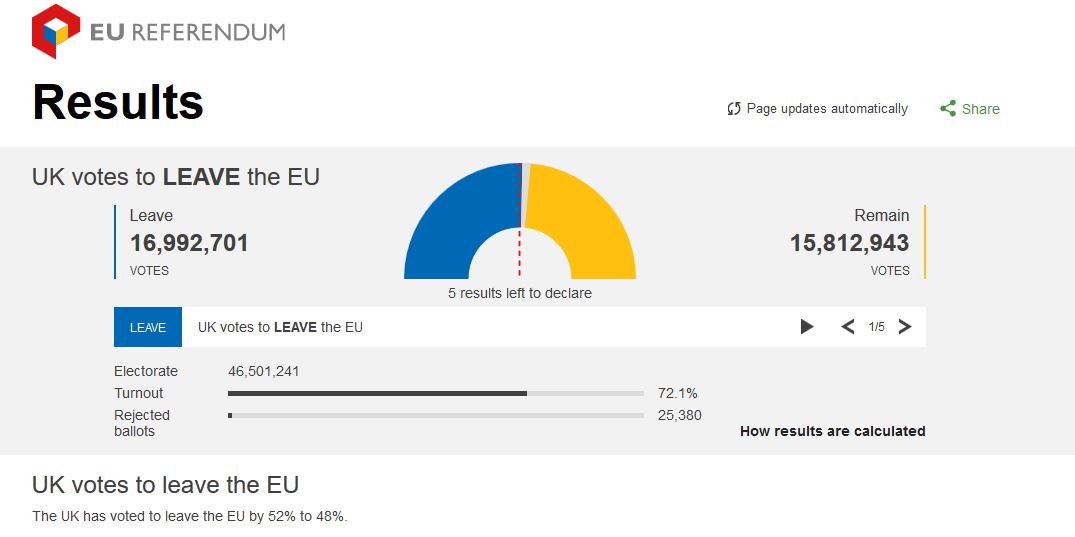The height and width of the screenshot is (537, 1075).
Task: Click the blue LEAVE badge
Action: tap(148, 327)
